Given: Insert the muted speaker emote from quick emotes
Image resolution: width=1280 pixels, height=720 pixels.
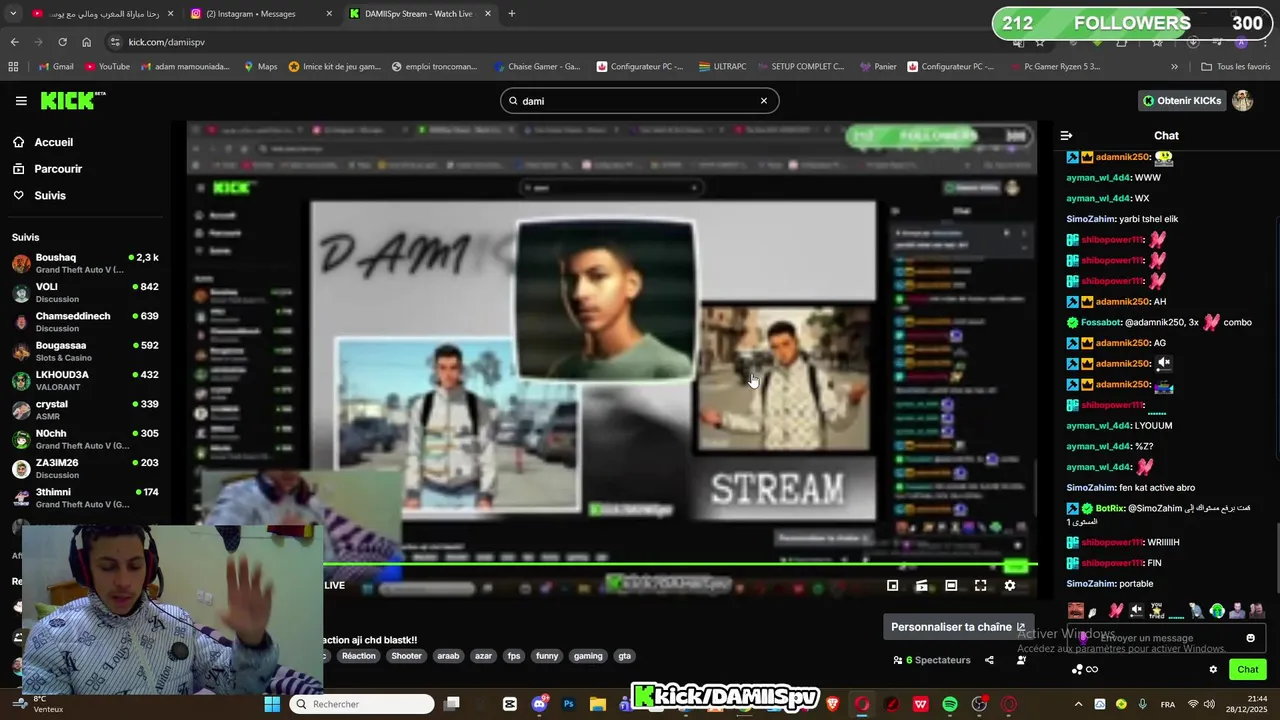Looking at the screenshot, I should 1136,610.
